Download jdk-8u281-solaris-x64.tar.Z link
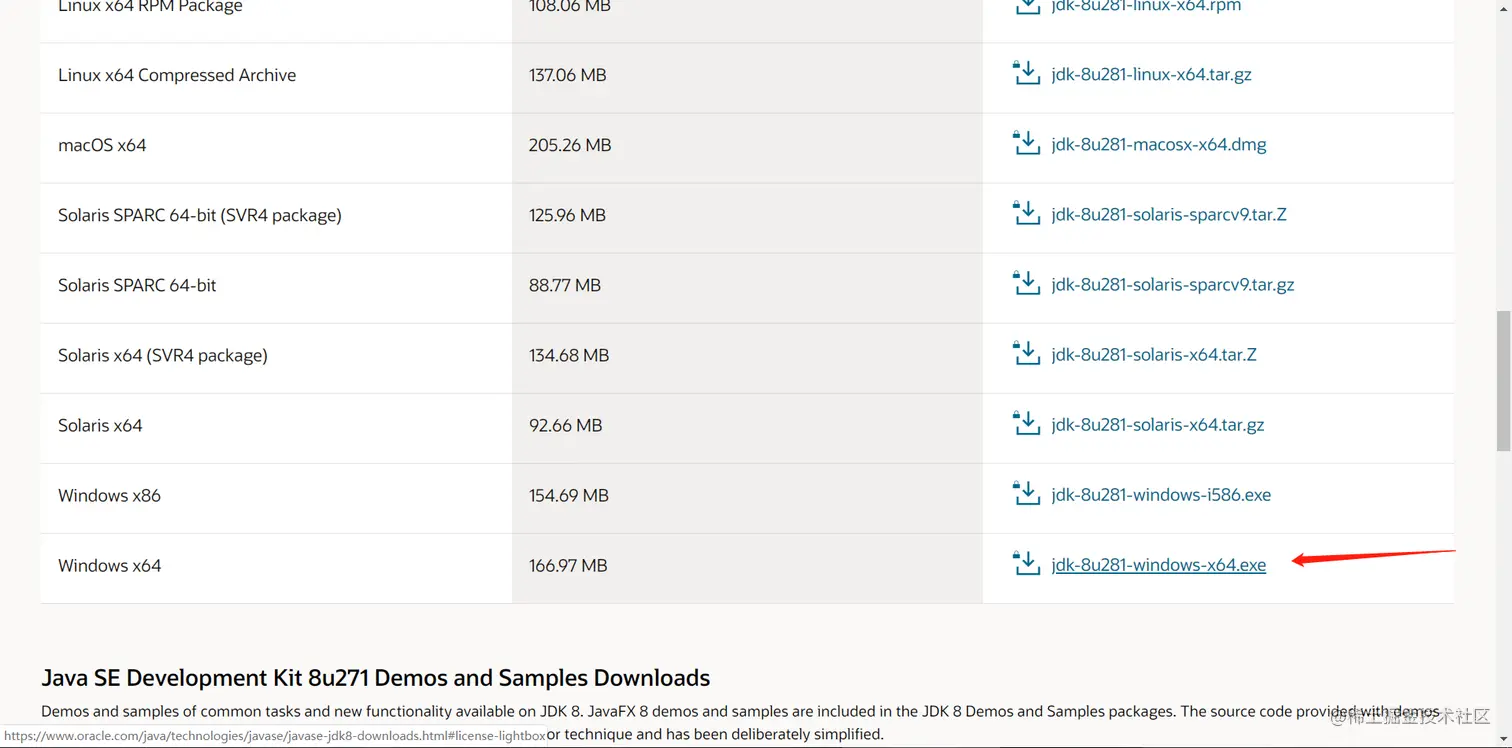1512x748 pixels. click(x=1153, y=355)
